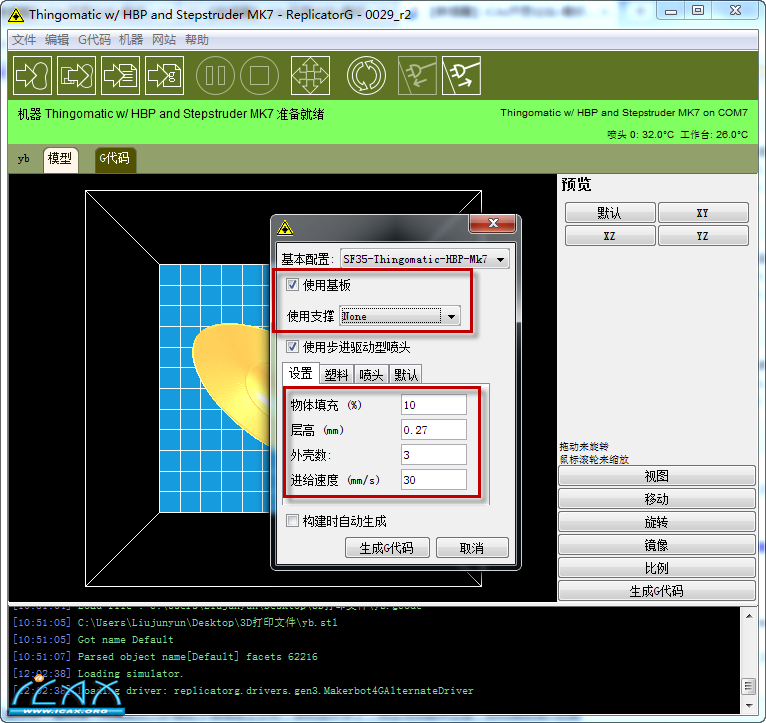Click the 进给速度 (mm/s) input field

click(434, 480)
